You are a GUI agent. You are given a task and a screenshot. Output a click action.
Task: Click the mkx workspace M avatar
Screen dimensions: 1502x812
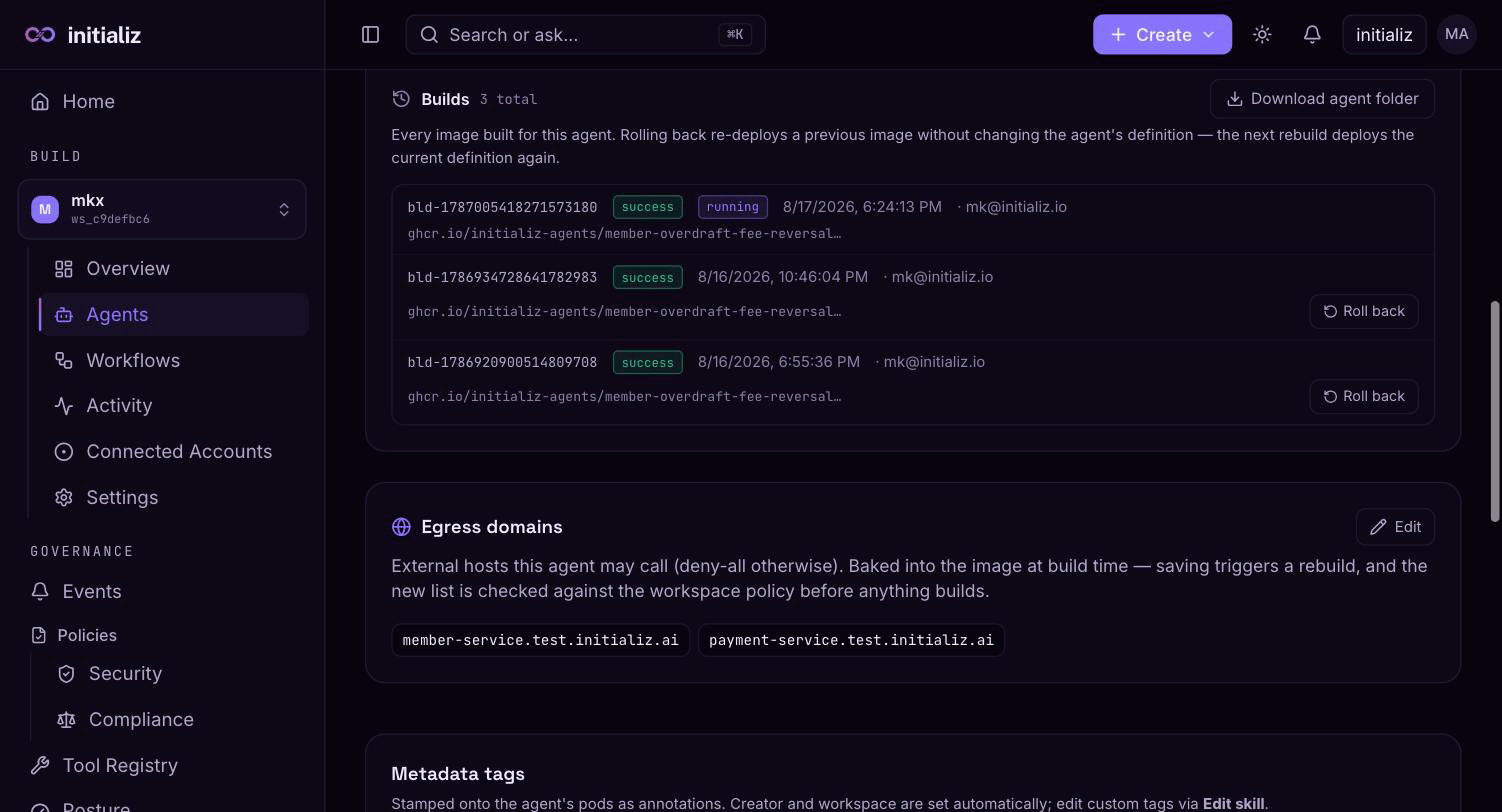click(45, 210)
